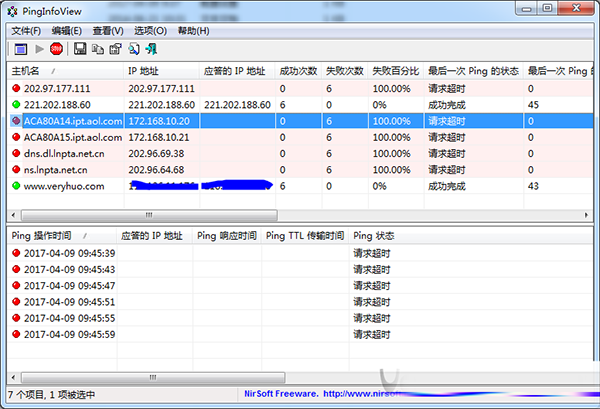This screenshot has width=600, height=409.
Task: Open the 查看(V) menu
Action: coord(109,30)
